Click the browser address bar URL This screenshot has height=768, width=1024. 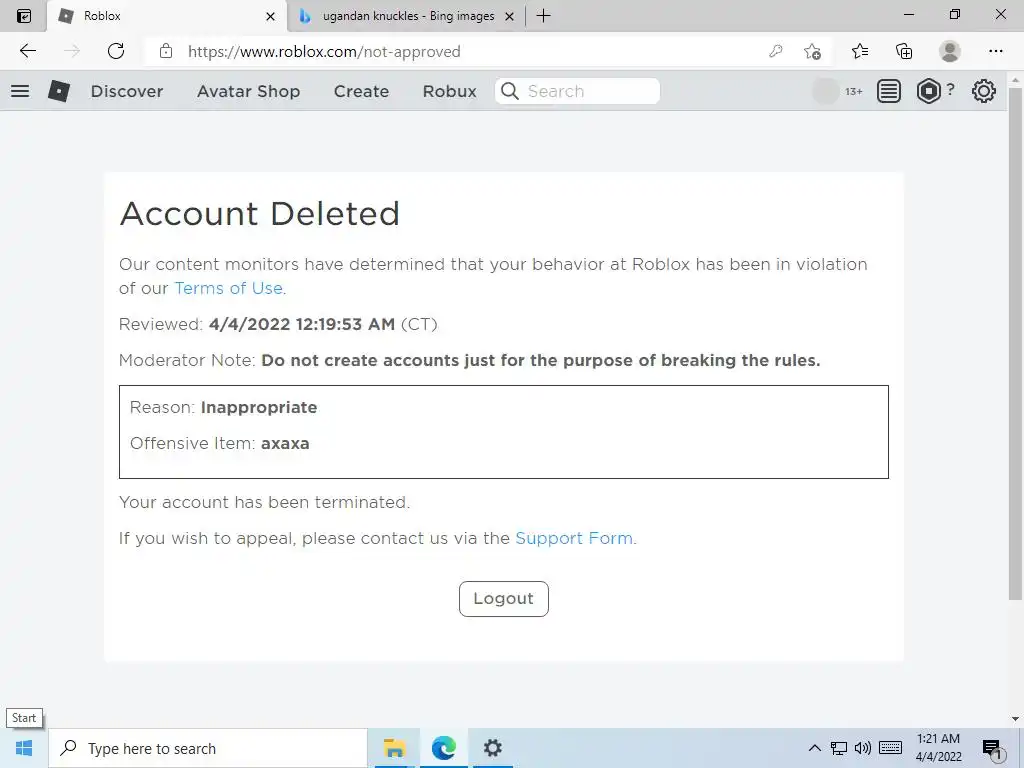324,52
